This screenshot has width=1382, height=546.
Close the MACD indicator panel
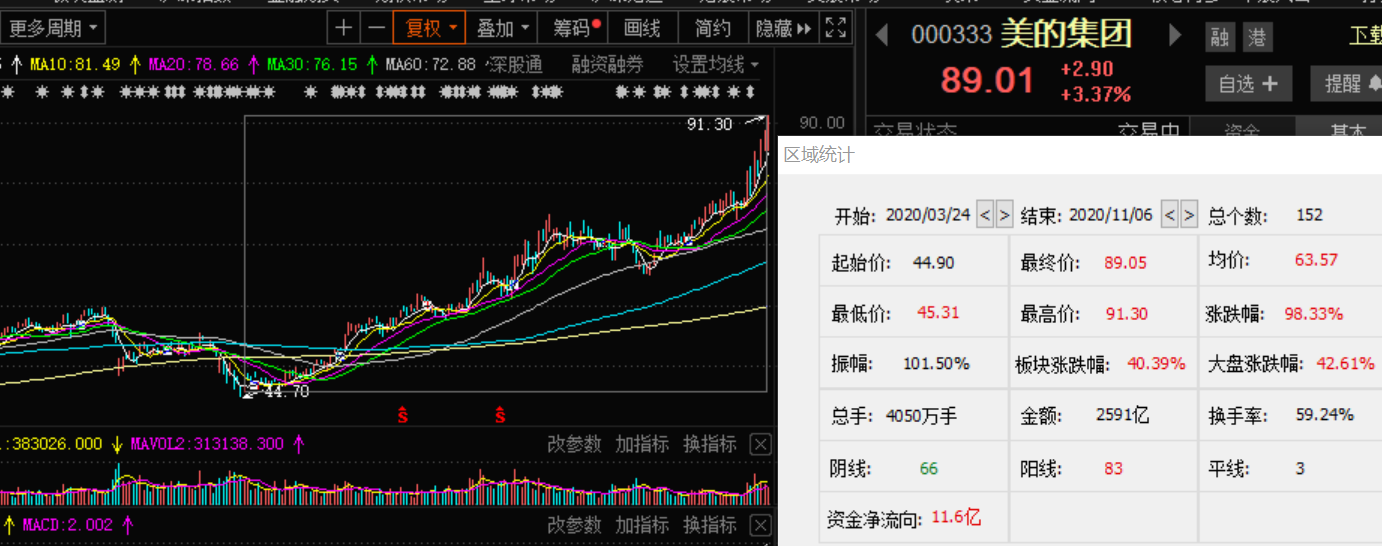pyautogui.click(x=760, y=525)
